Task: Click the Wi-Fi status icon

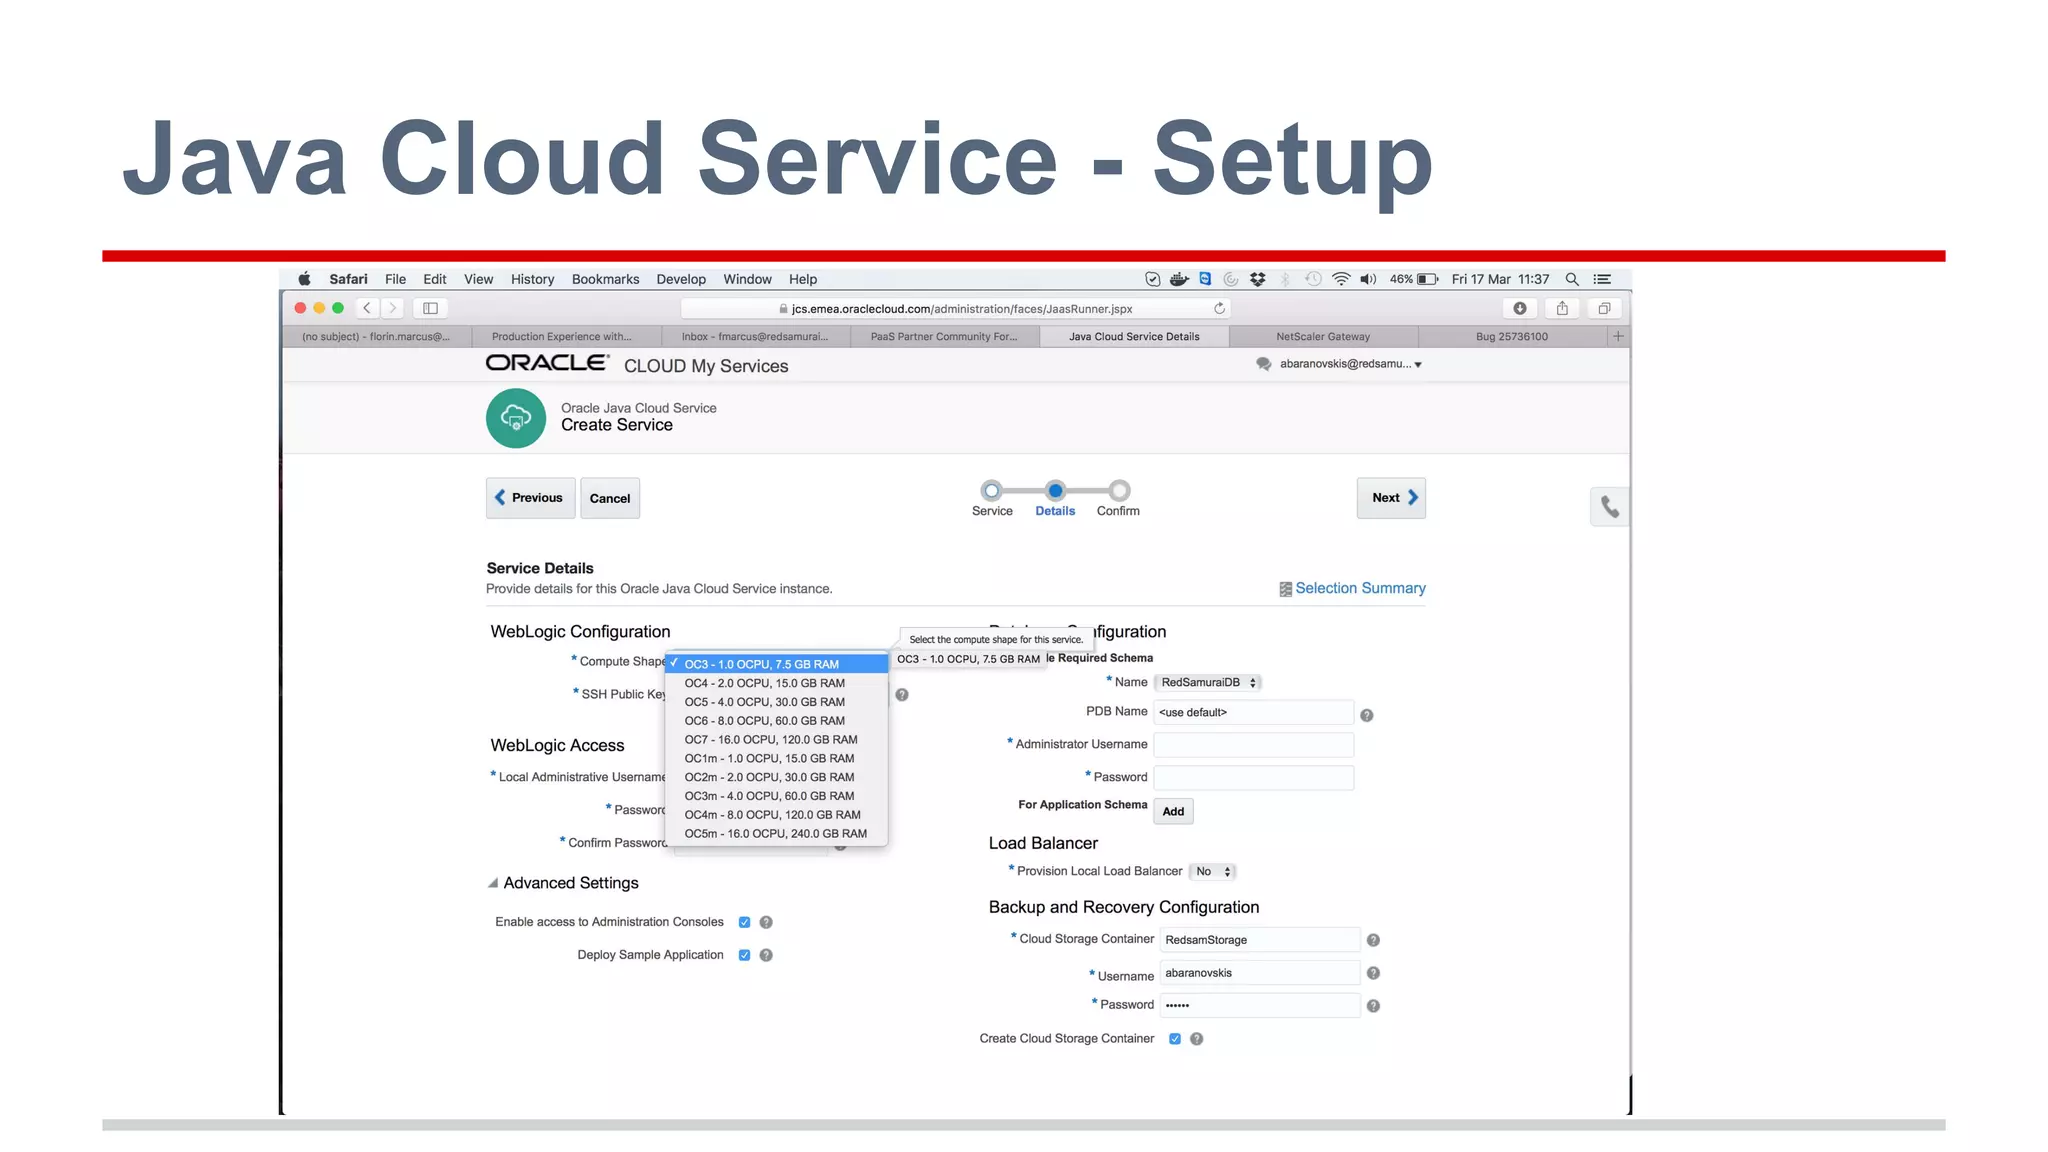Action: [1341, 279]
